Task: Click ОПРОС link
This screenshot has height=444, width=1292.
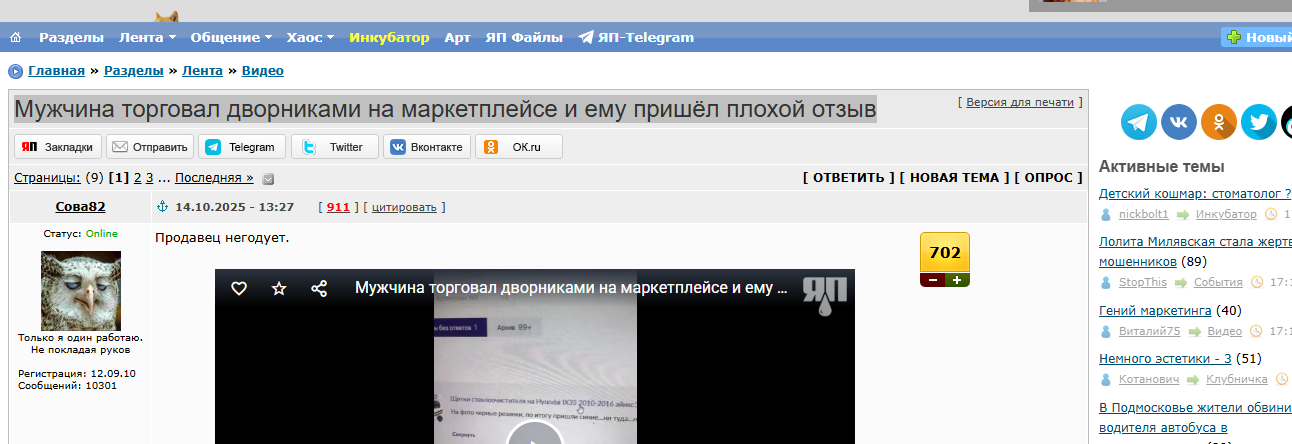Action: pos(1048,178)
